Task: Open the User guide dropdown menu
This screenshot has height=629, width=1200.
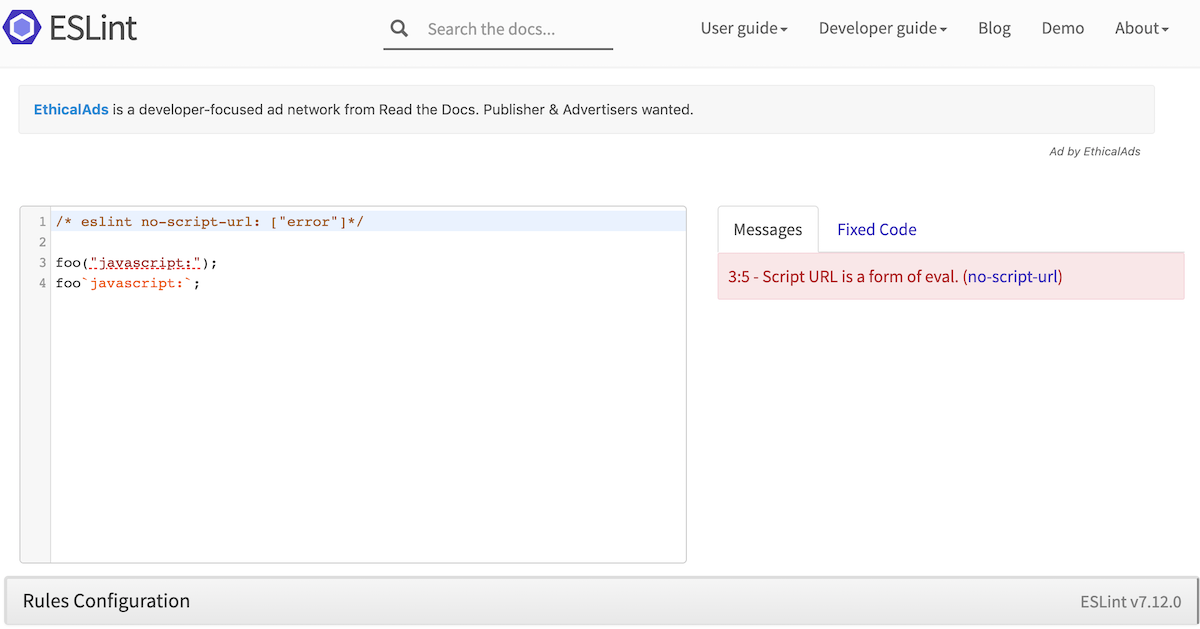Action: click(744, 28)
